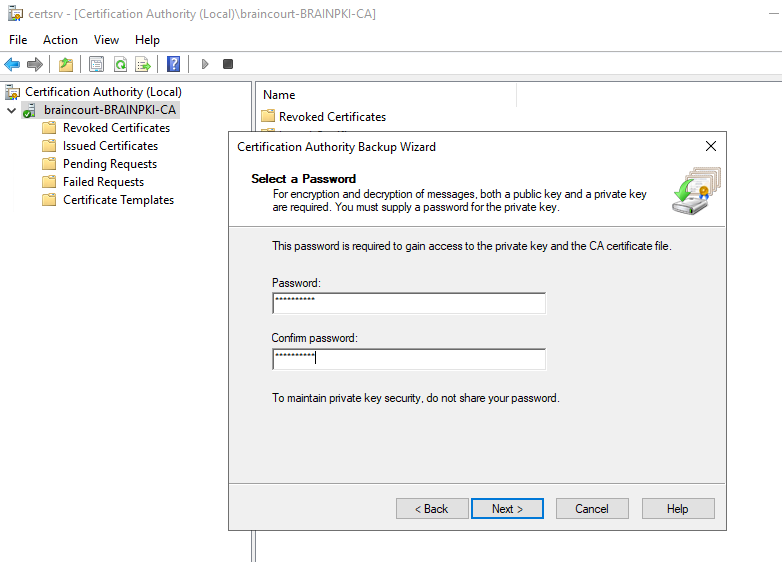
Task: Click into the Confirm password field
Action: pyautogui.click(x=409, y=359)
